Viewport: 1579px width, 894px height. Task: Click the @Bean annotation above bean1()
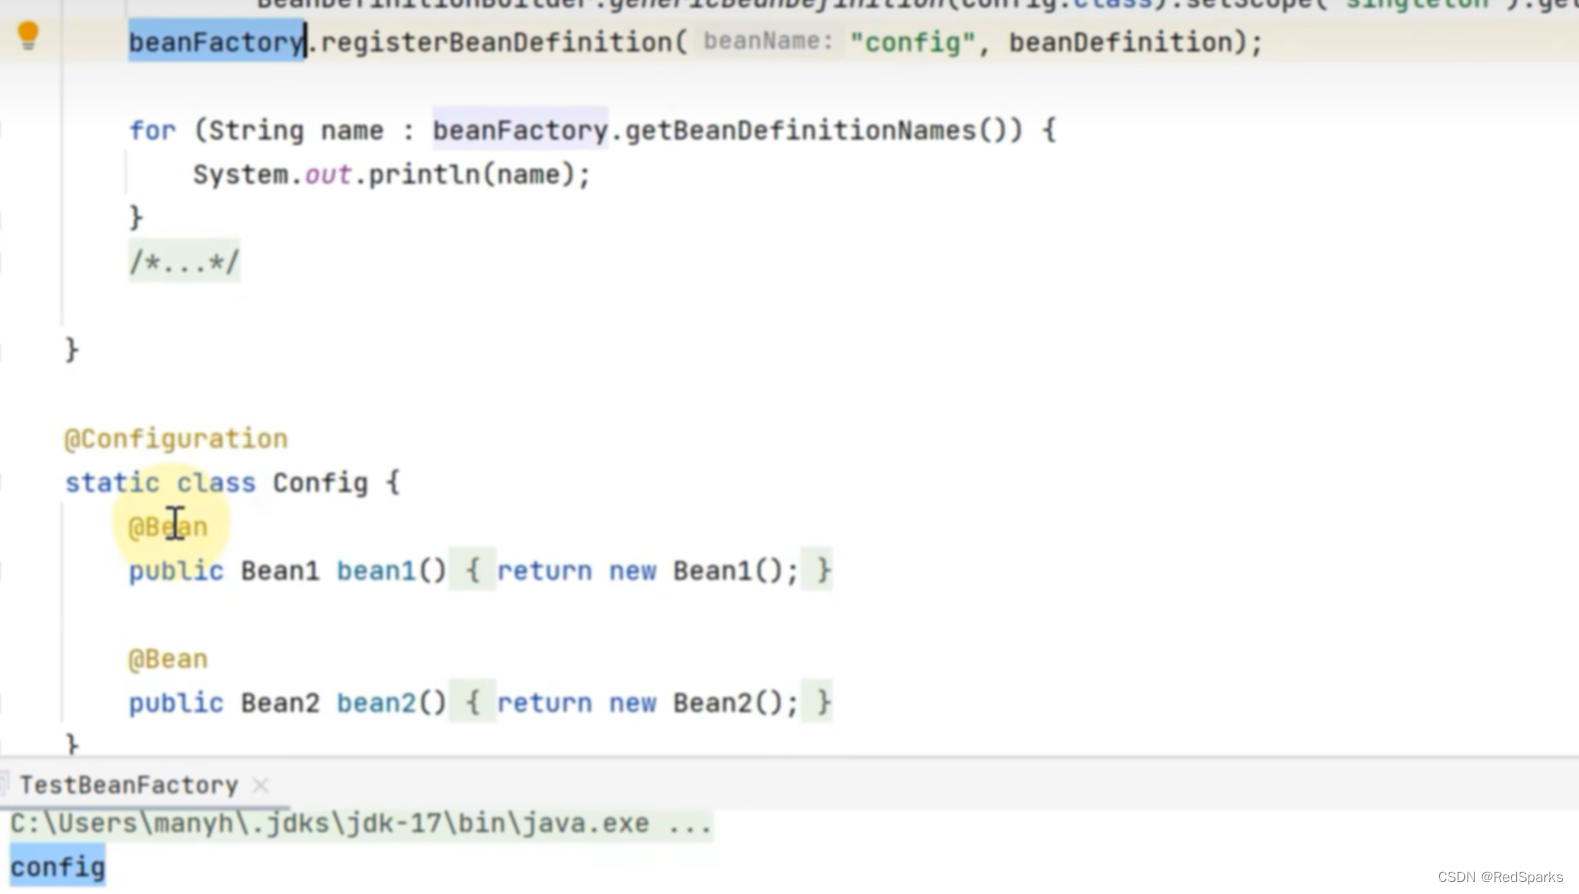168,527
